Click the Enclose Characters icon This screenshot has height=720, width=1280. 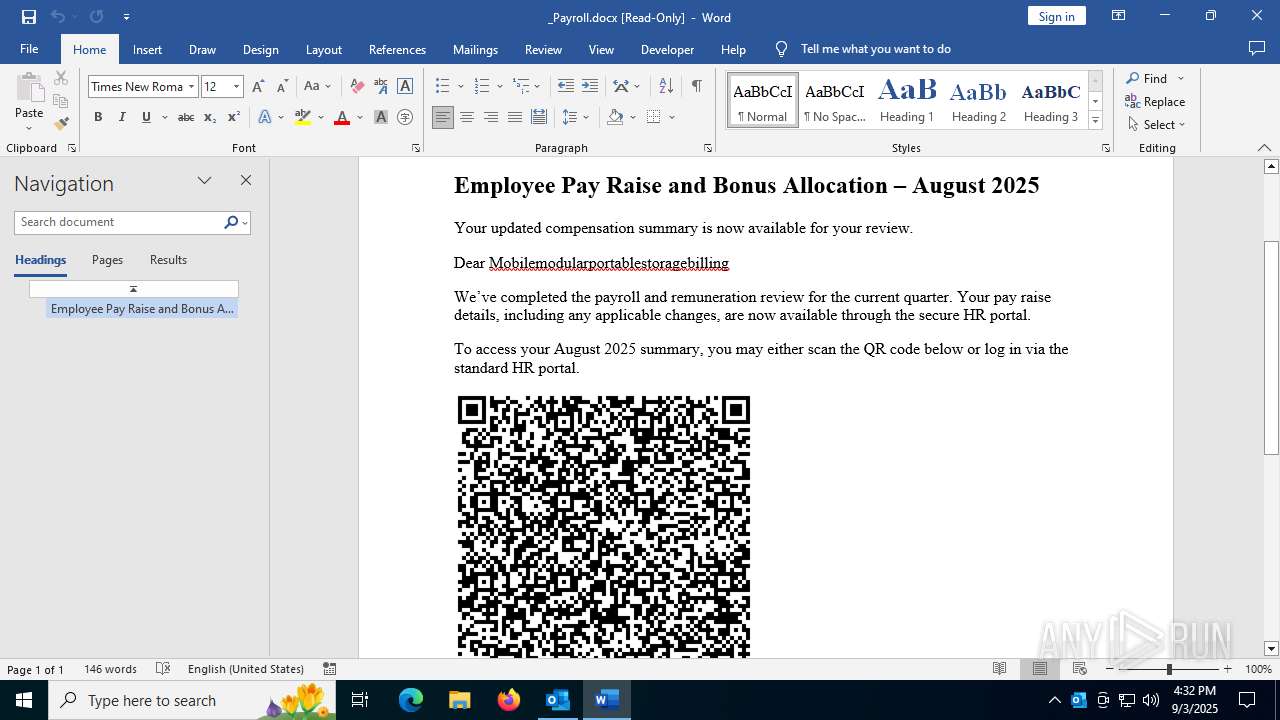pos(405,117)
